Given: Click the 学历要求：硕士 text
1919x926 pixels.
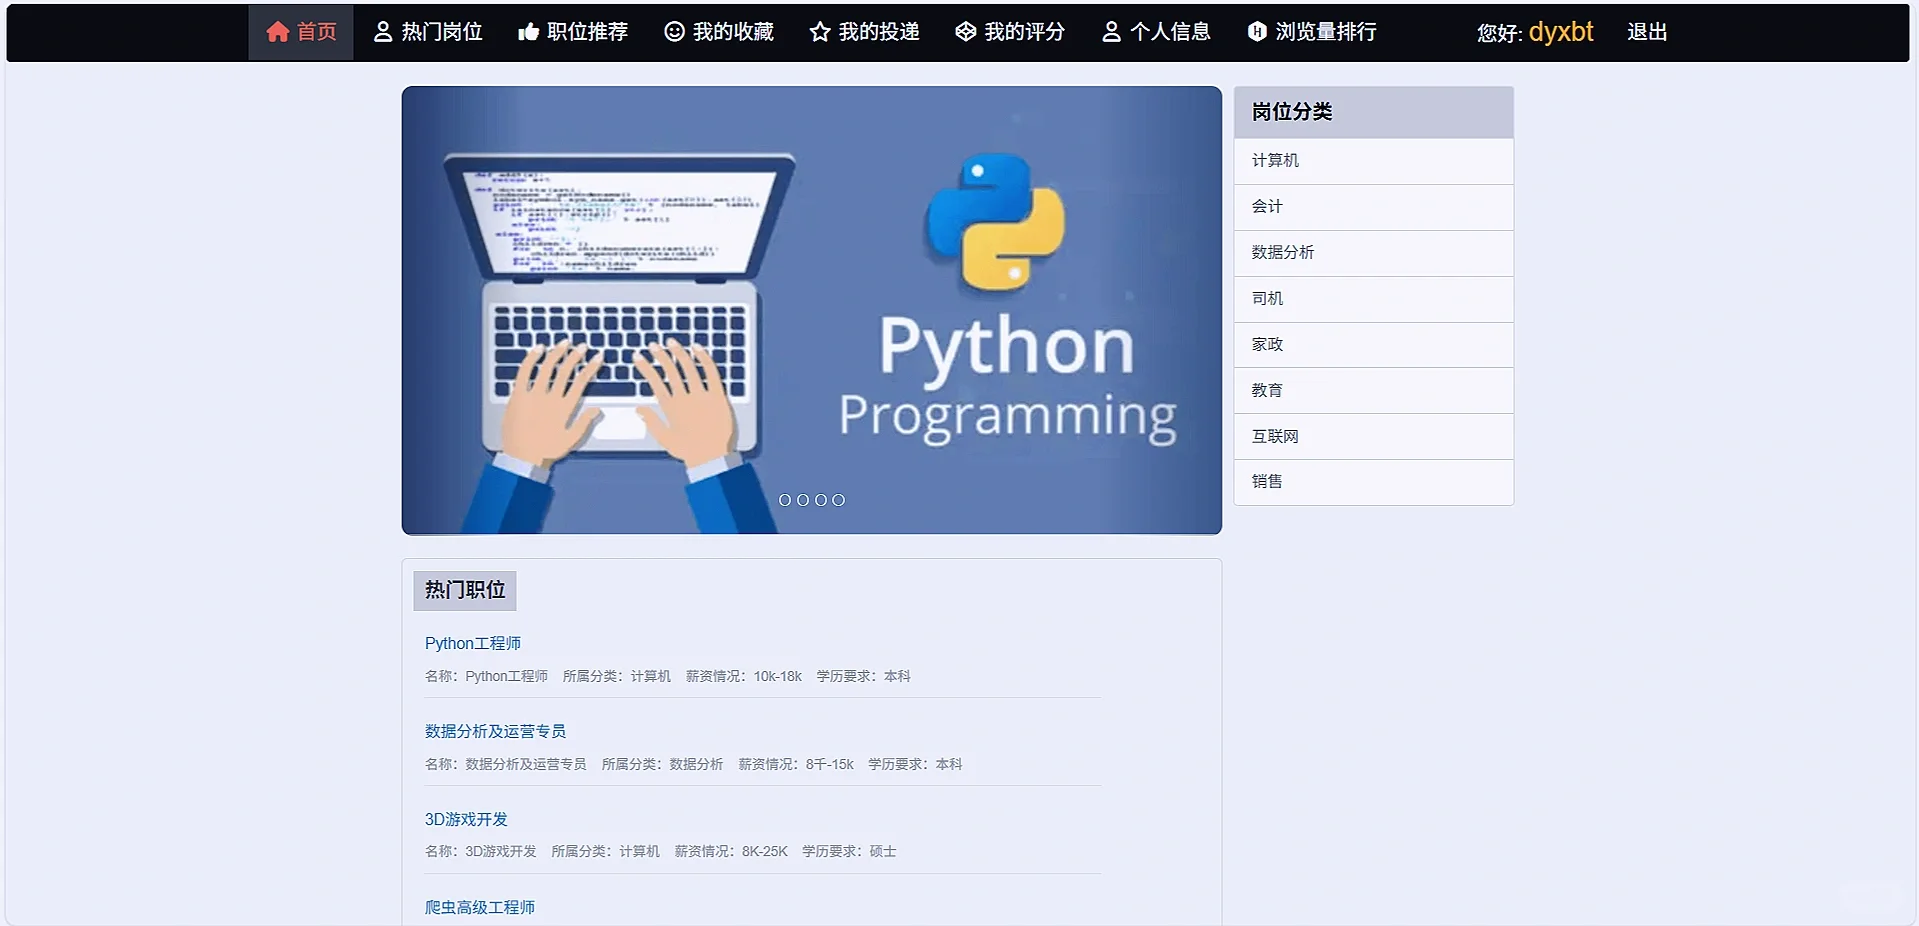Looking at the screenshot, I should (849, 851).
